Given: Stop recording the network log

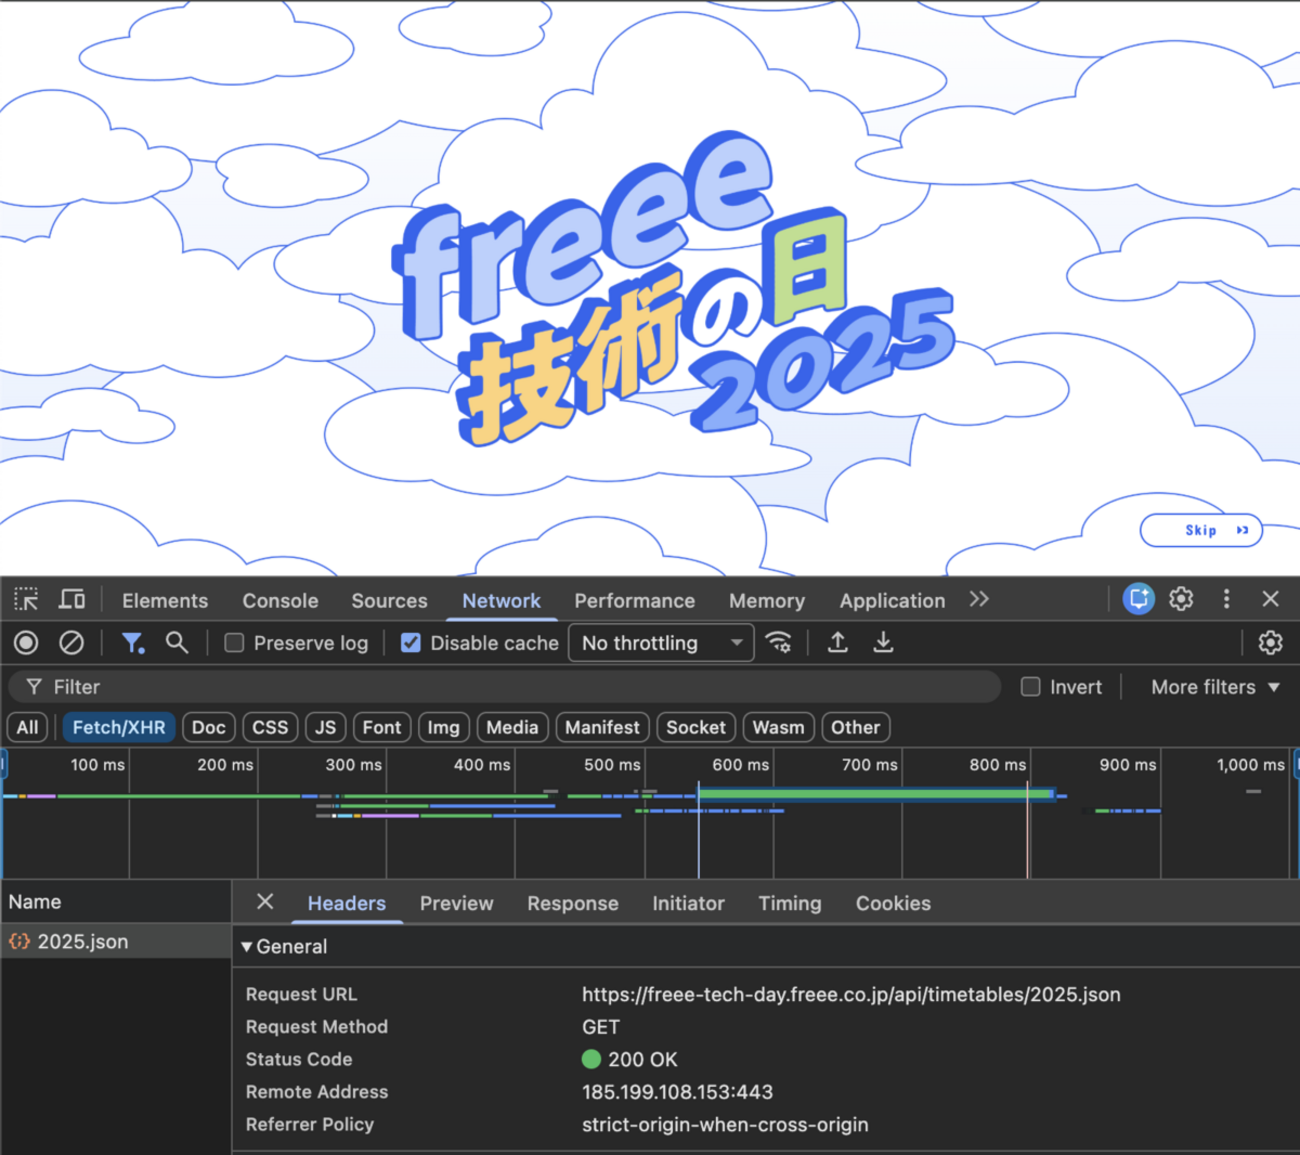Looking at the screenshot, I should pos(25,642).
